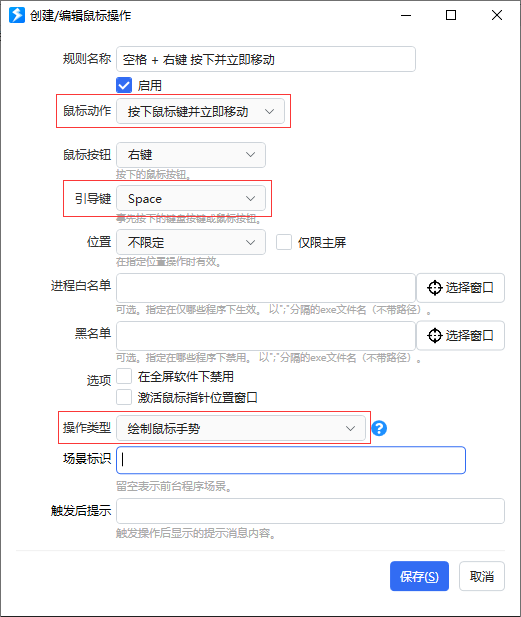
Task: Enable the 仅限主屏 checkbox
Action: click(x=284, y=242)
